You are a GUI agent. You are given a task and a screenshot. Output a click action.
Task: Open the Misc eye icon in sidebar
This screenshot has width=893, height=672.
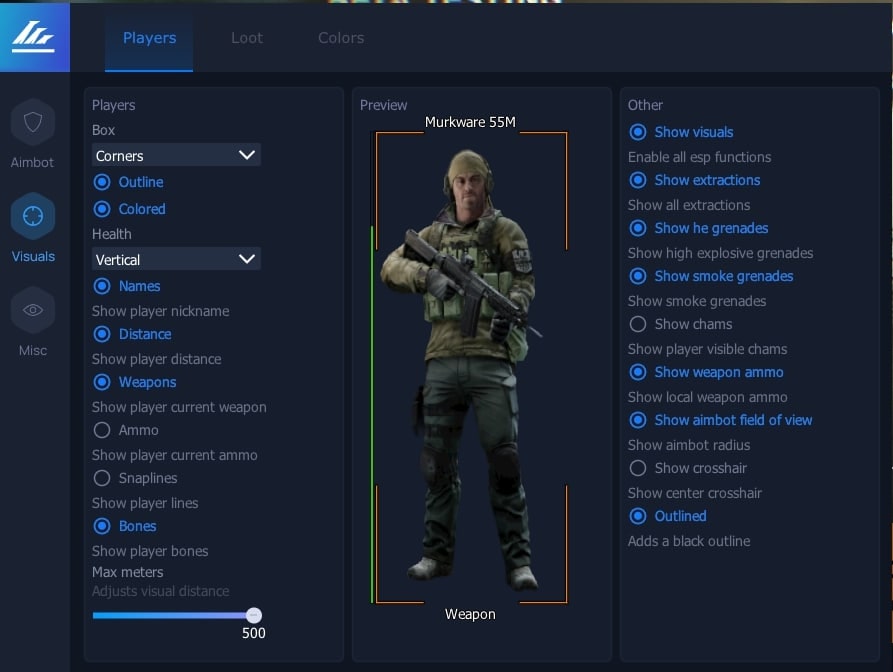pyautogui.click(x=33, y=310)
